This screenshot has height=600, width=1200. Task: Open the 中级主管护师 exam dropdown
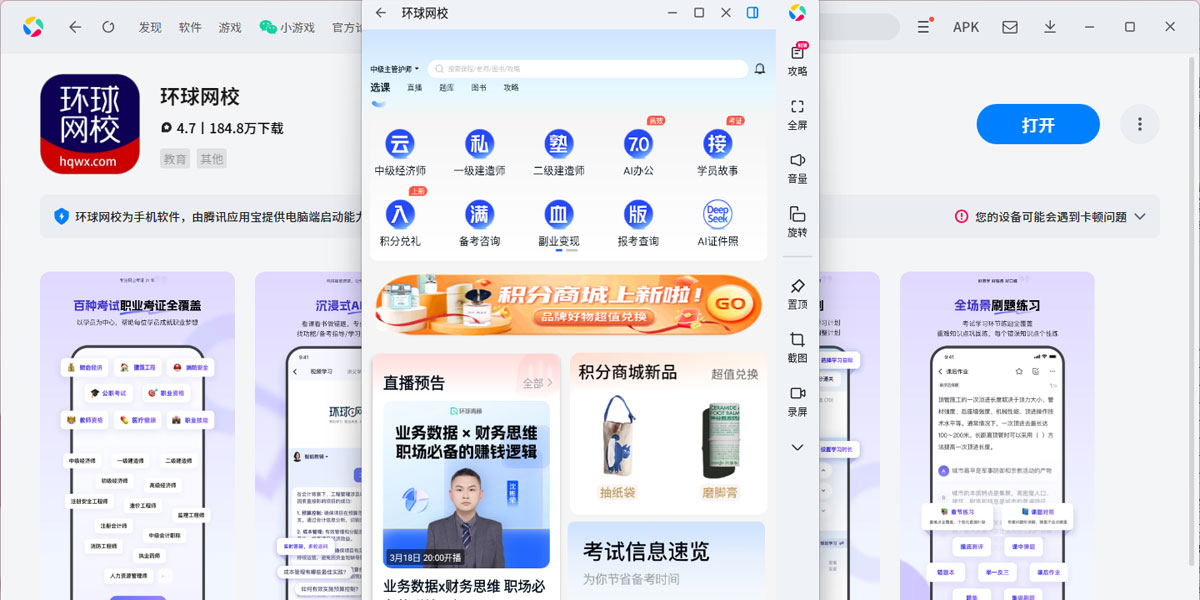point(395,69)
